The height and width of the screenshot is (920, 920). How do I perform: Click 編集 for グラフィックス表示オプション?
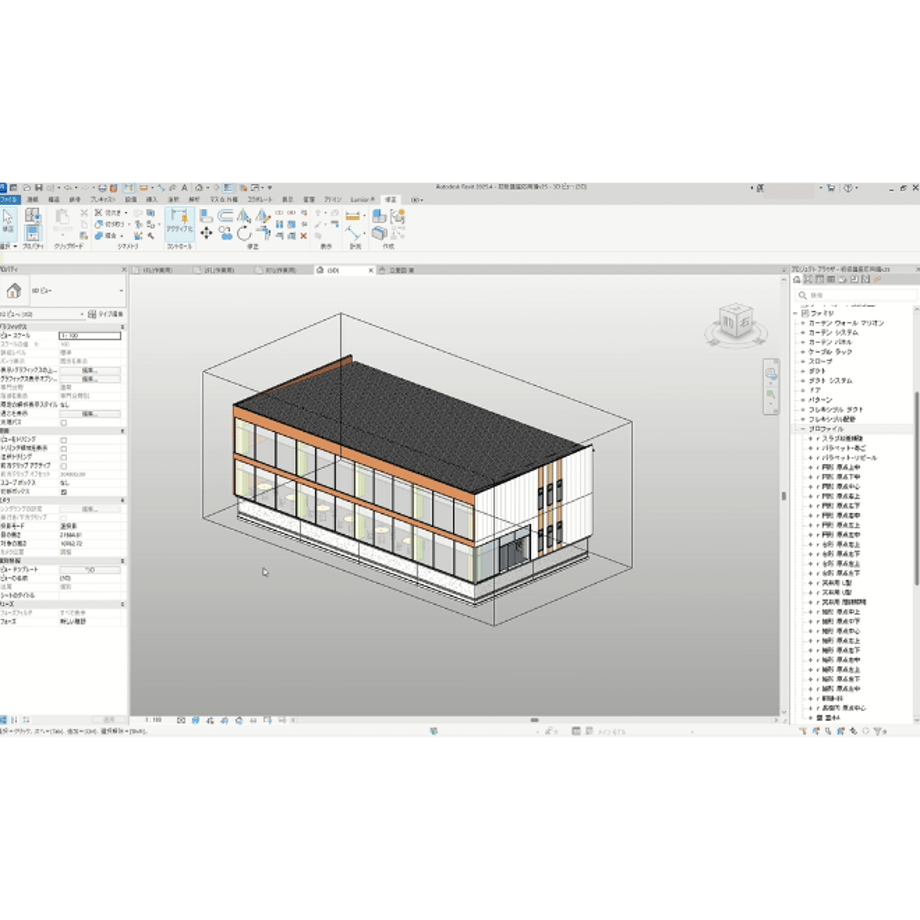90,379
